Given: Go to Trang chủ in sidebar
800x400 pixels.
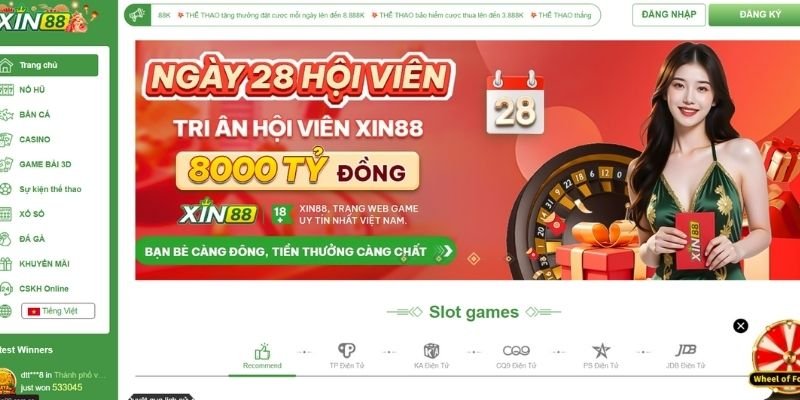Looking at the screenshot, I should click(49, 65).
